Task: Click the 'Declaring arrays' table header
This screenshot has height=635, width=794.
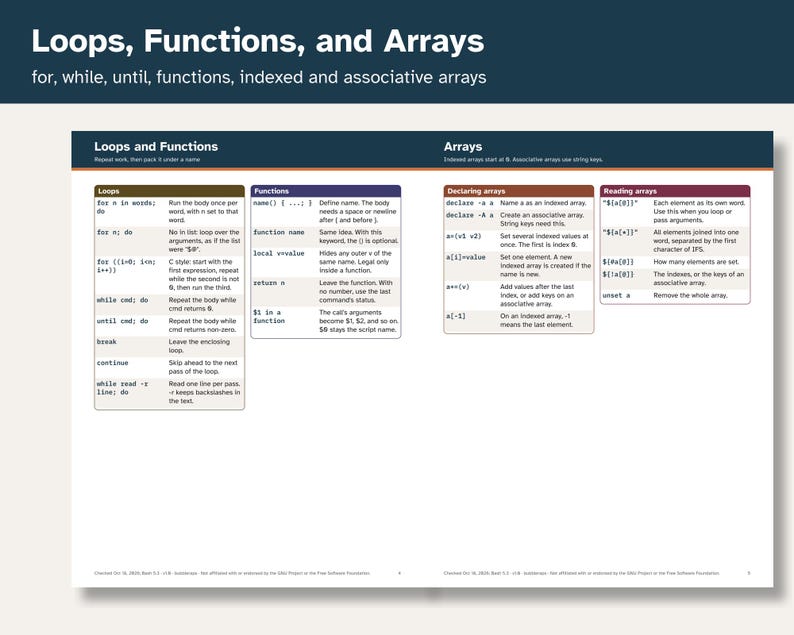Action: (x=519, y=191)
